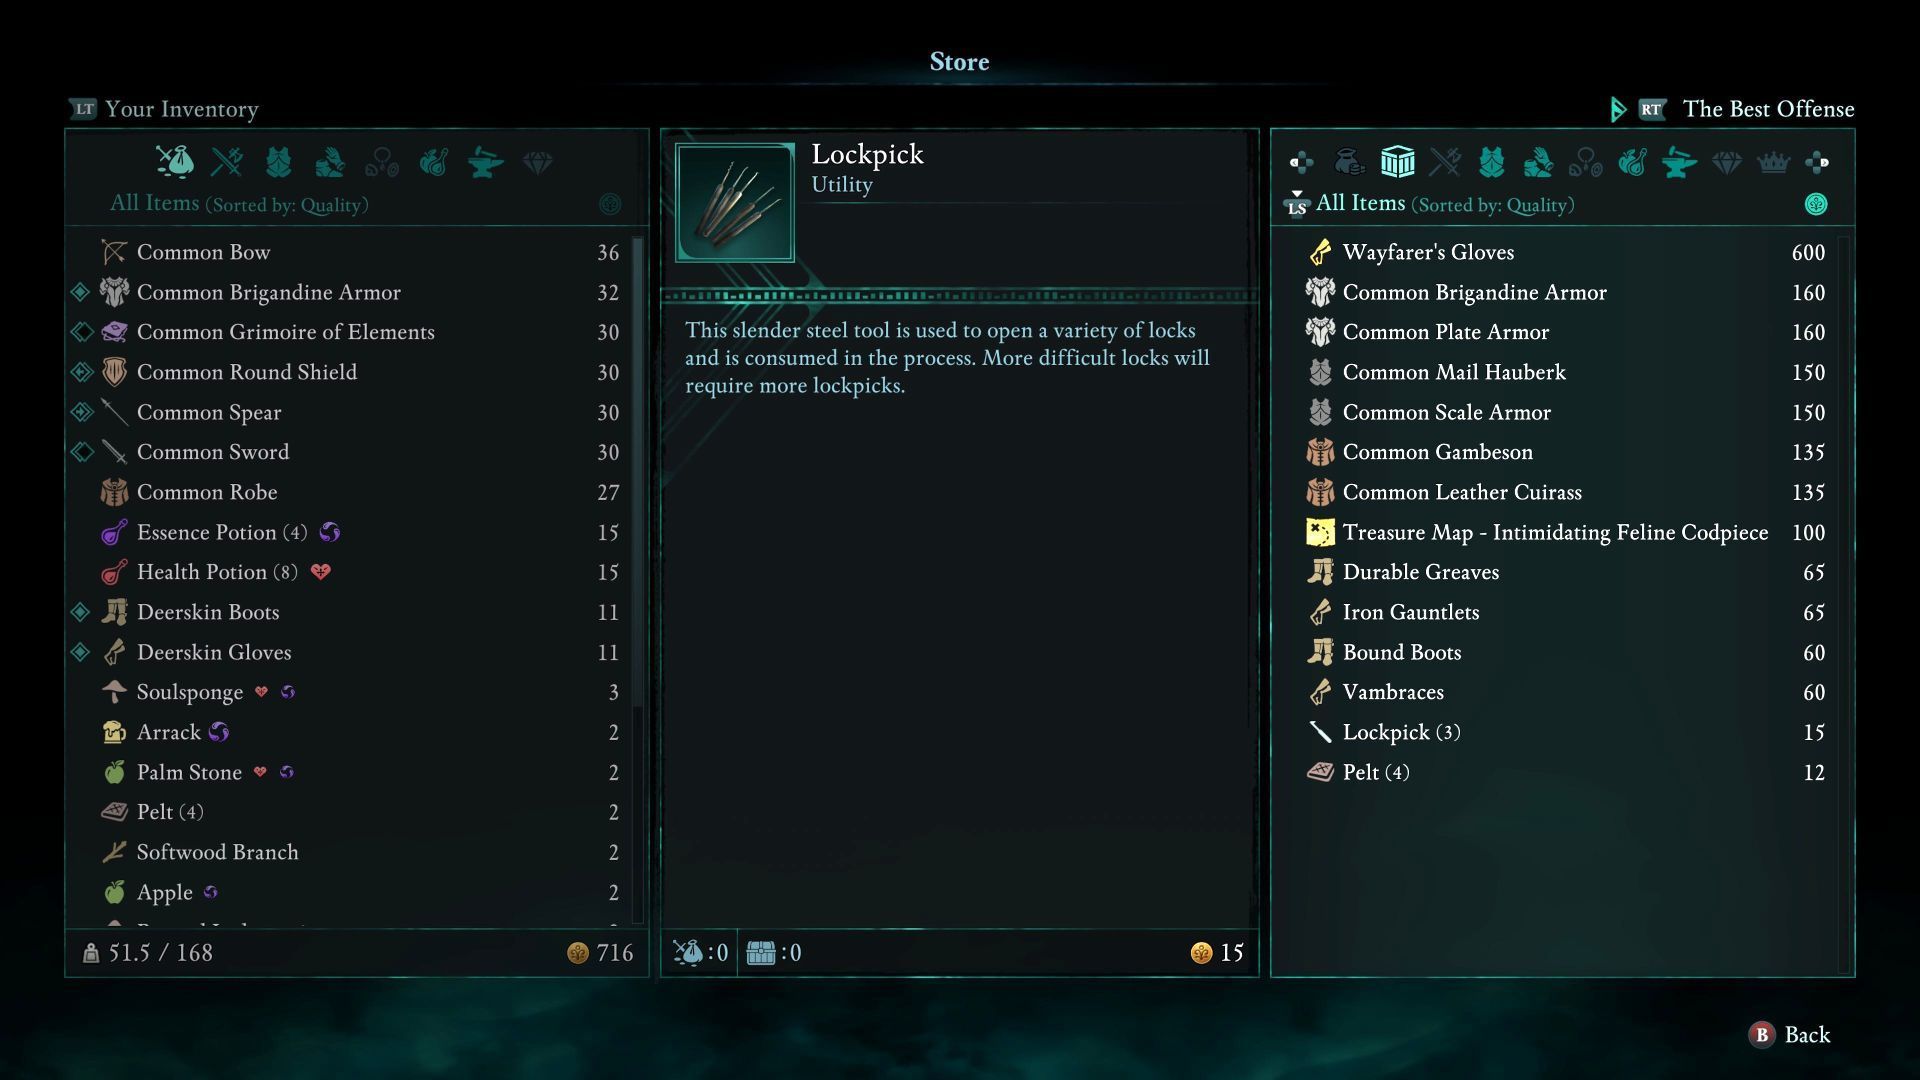Filter your inventory by weapons icon

click(x=227, y=162)
